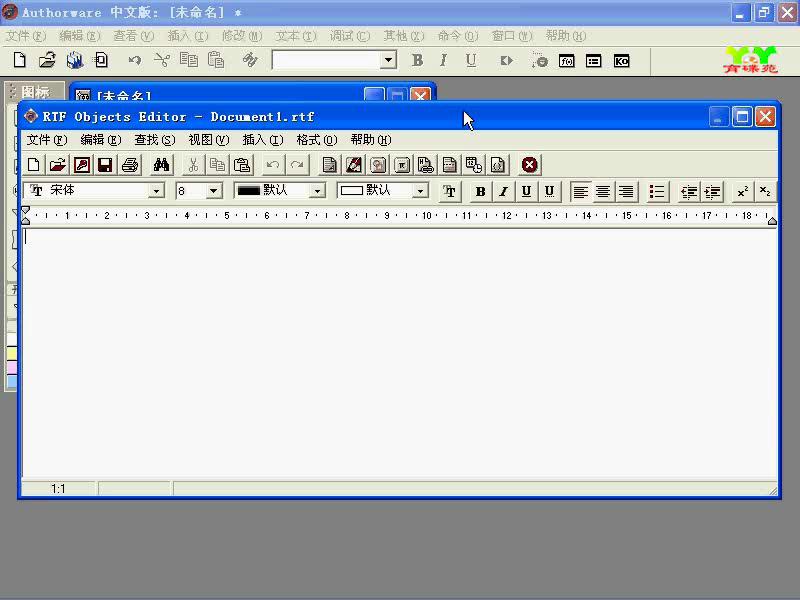Click the insert date and time icon
The height and width of the screenshot is (600, 800).
(473, 165)
